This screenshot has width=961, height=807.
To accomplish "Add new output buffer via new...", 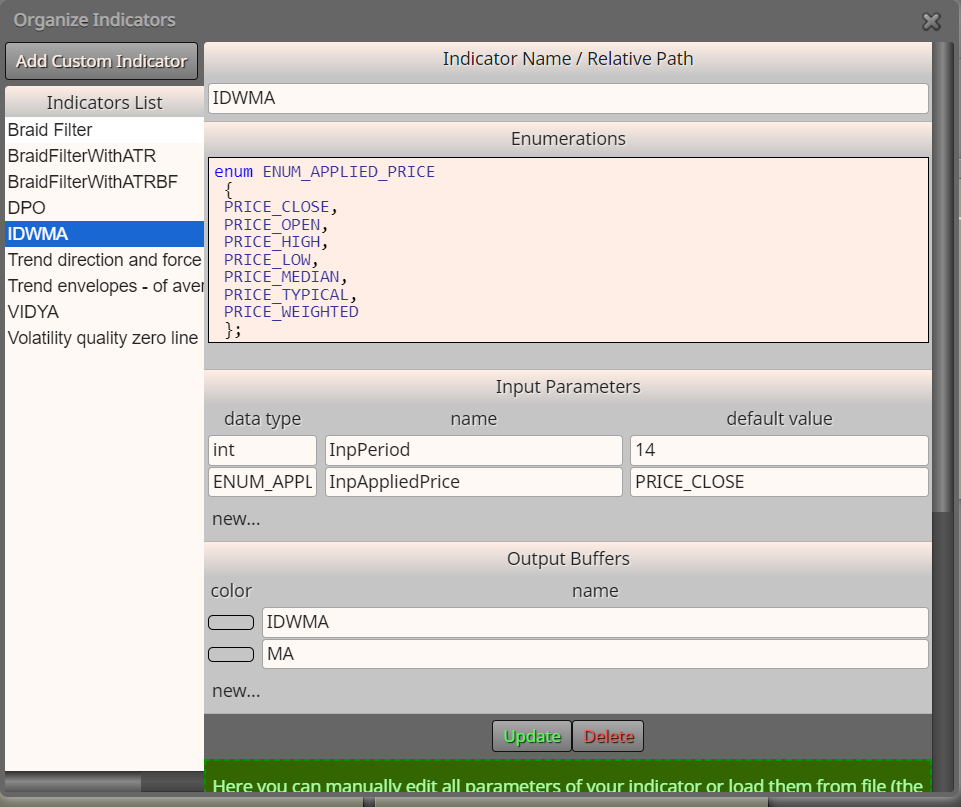I will (x=236, y=691).
